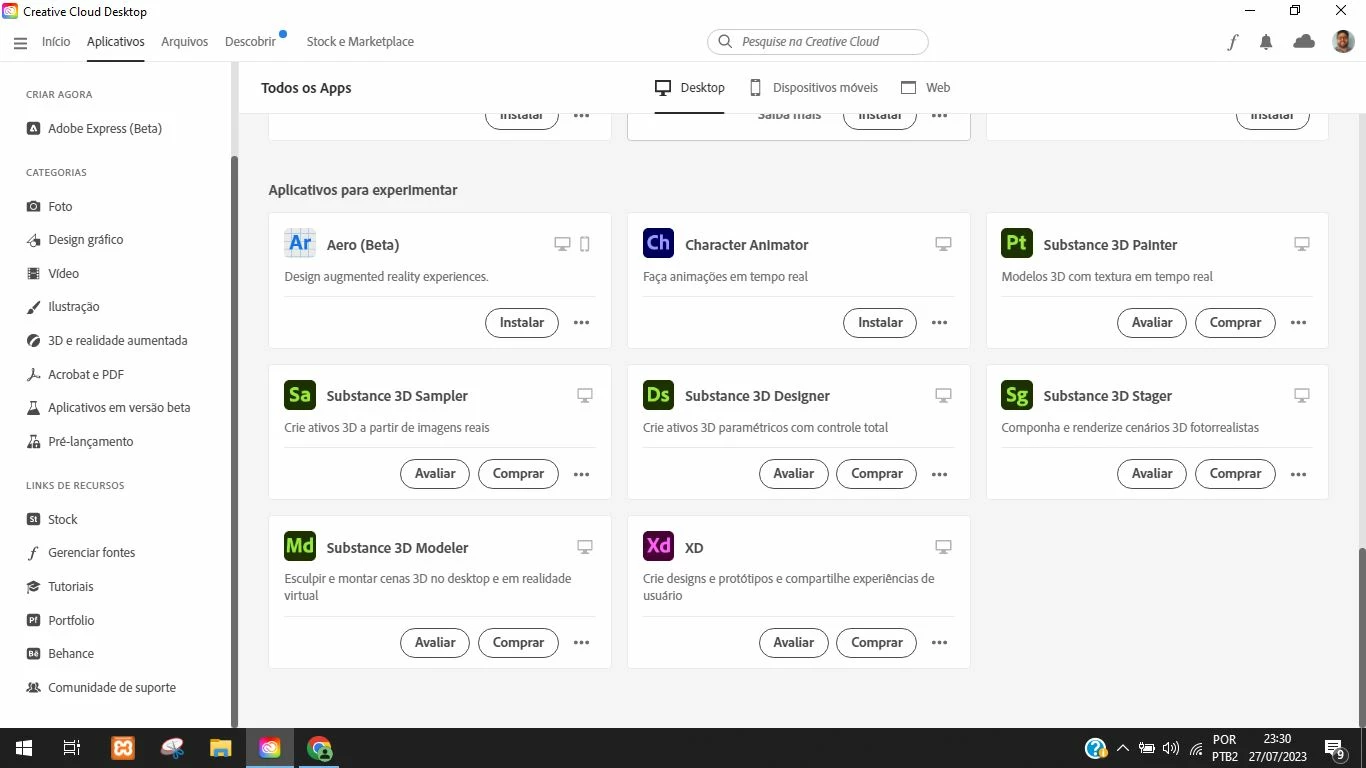This screenshot has height=768, width=1366.
Task: Check the cloud sync status icon
Action: pyautogui.click(x=1304, y=42)
